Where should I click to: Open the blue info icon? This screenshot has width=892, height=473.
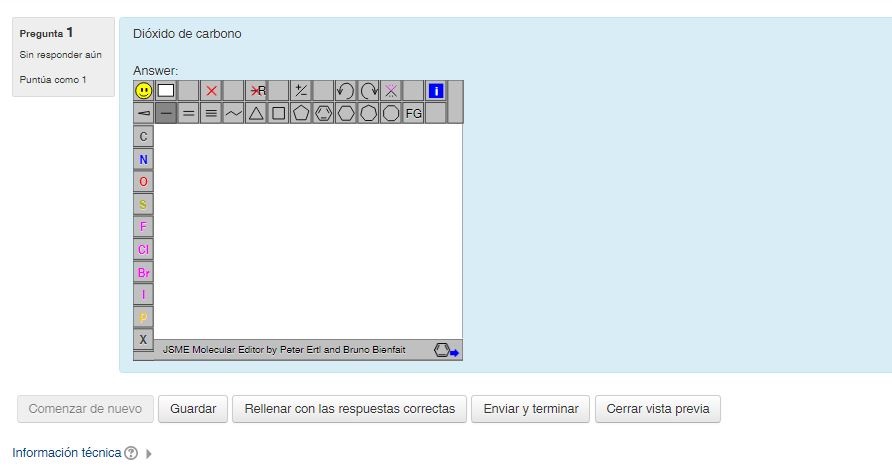pyautogui.click(x=435, y=91)
